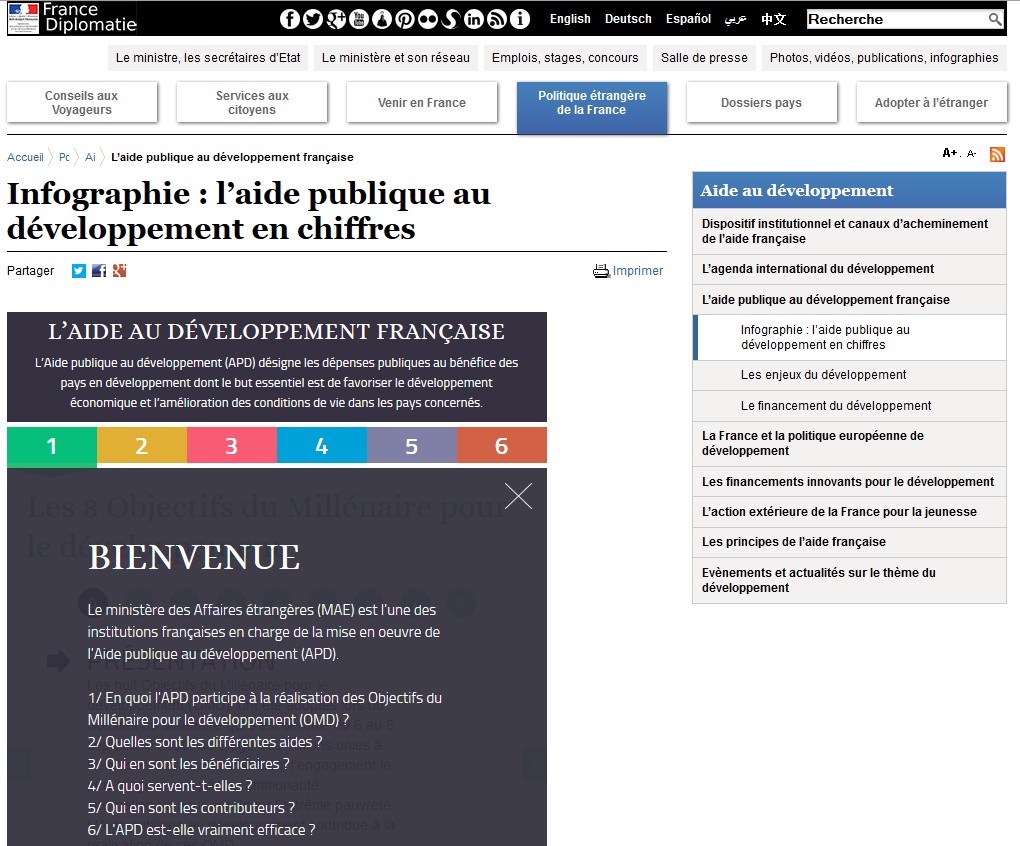Open the Twitter icon in the black header
Viewport: 1020px width, 846px height.
click(313, 19)
